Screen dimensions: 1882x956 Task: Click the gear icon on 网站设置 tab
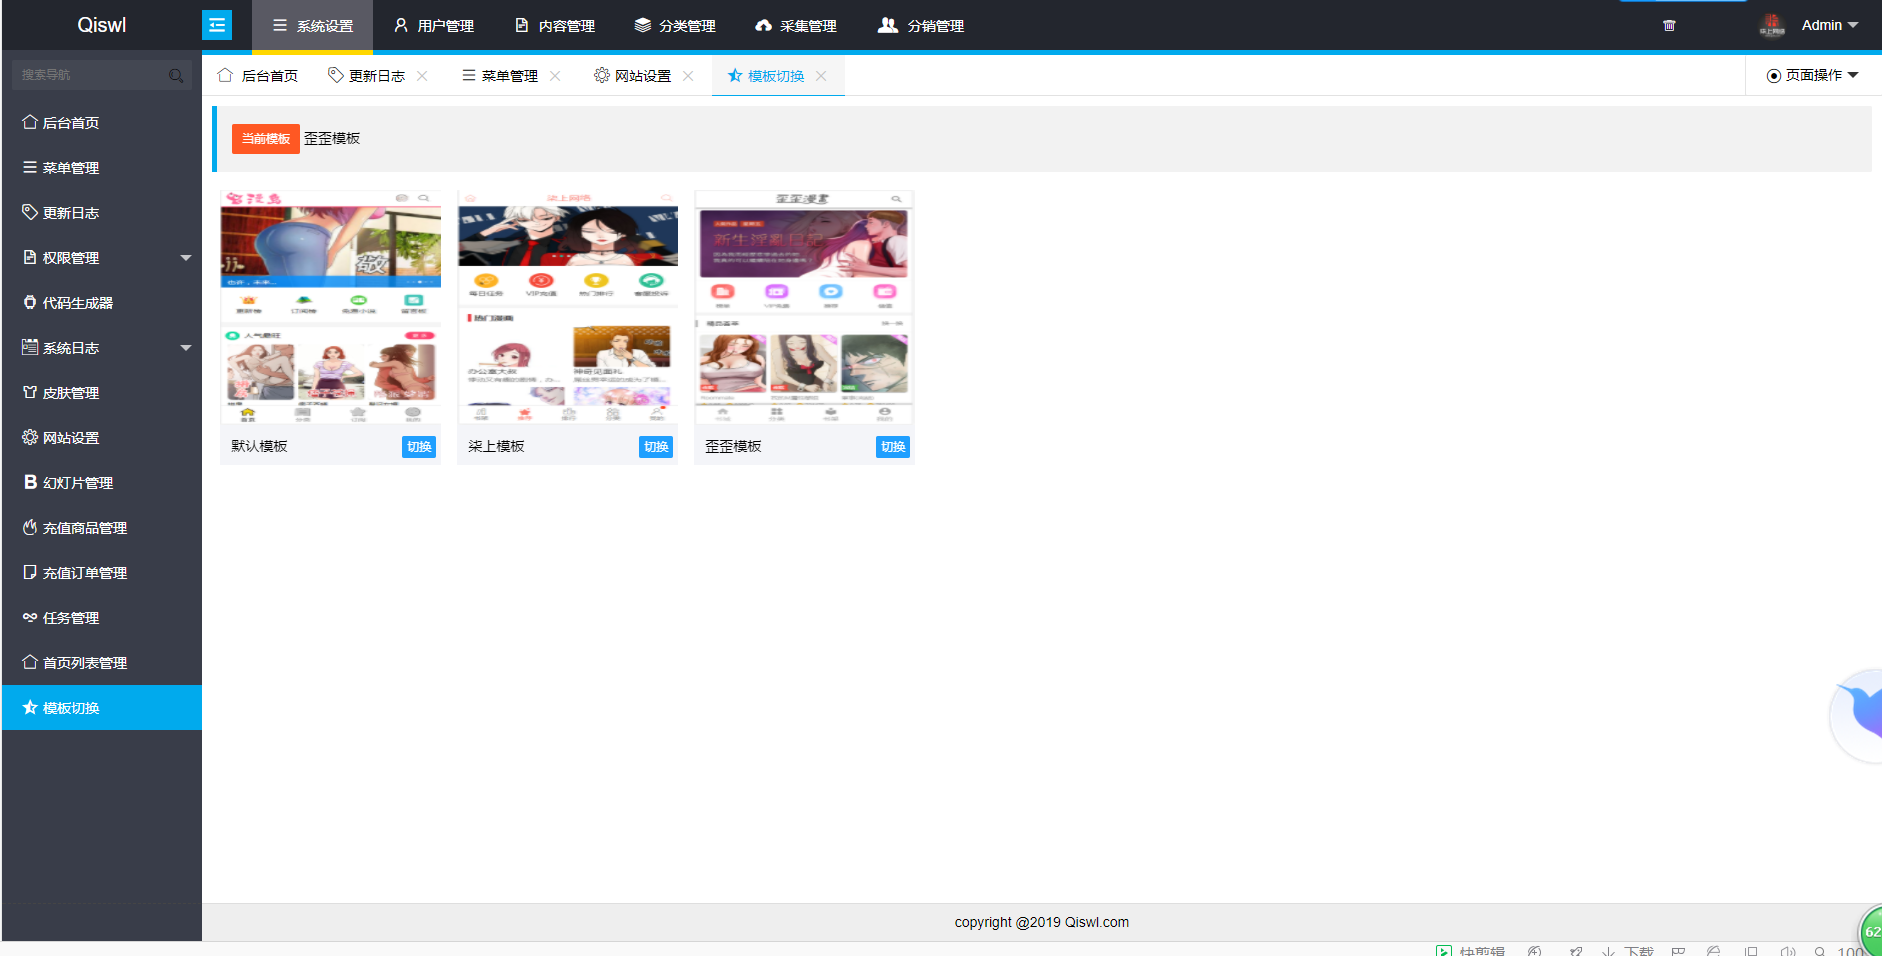click(601, 75)
